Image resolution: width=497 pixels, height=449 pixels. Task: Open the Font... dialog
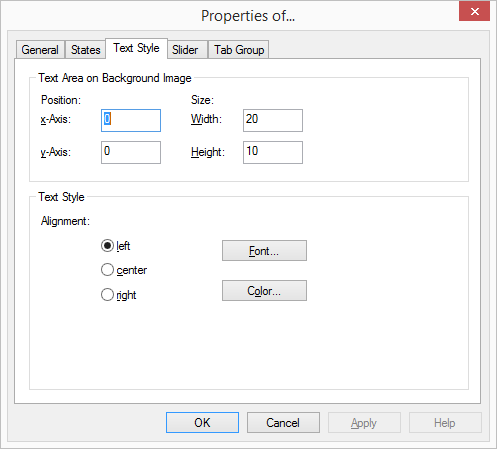(x=264, y=251)
